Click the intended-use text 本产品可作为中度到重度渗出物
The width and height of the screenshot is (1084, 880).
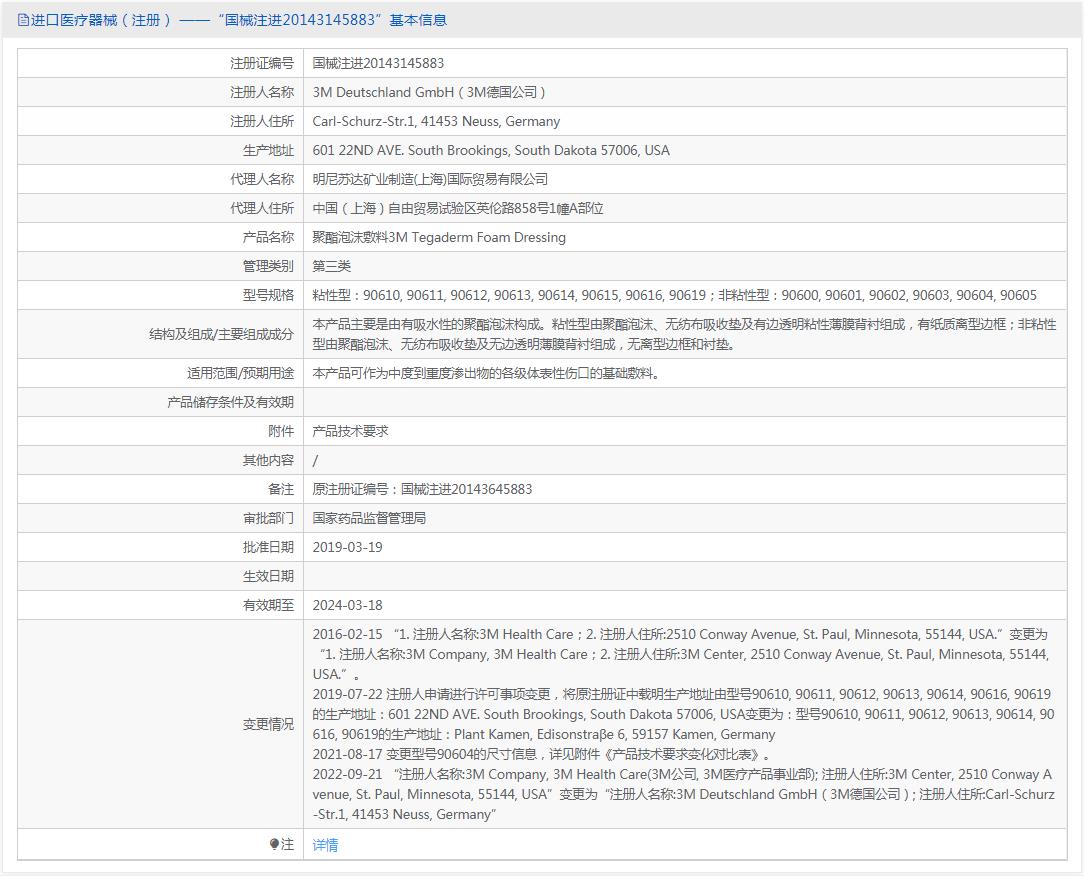pyautogui.click(x=489, y=374)
